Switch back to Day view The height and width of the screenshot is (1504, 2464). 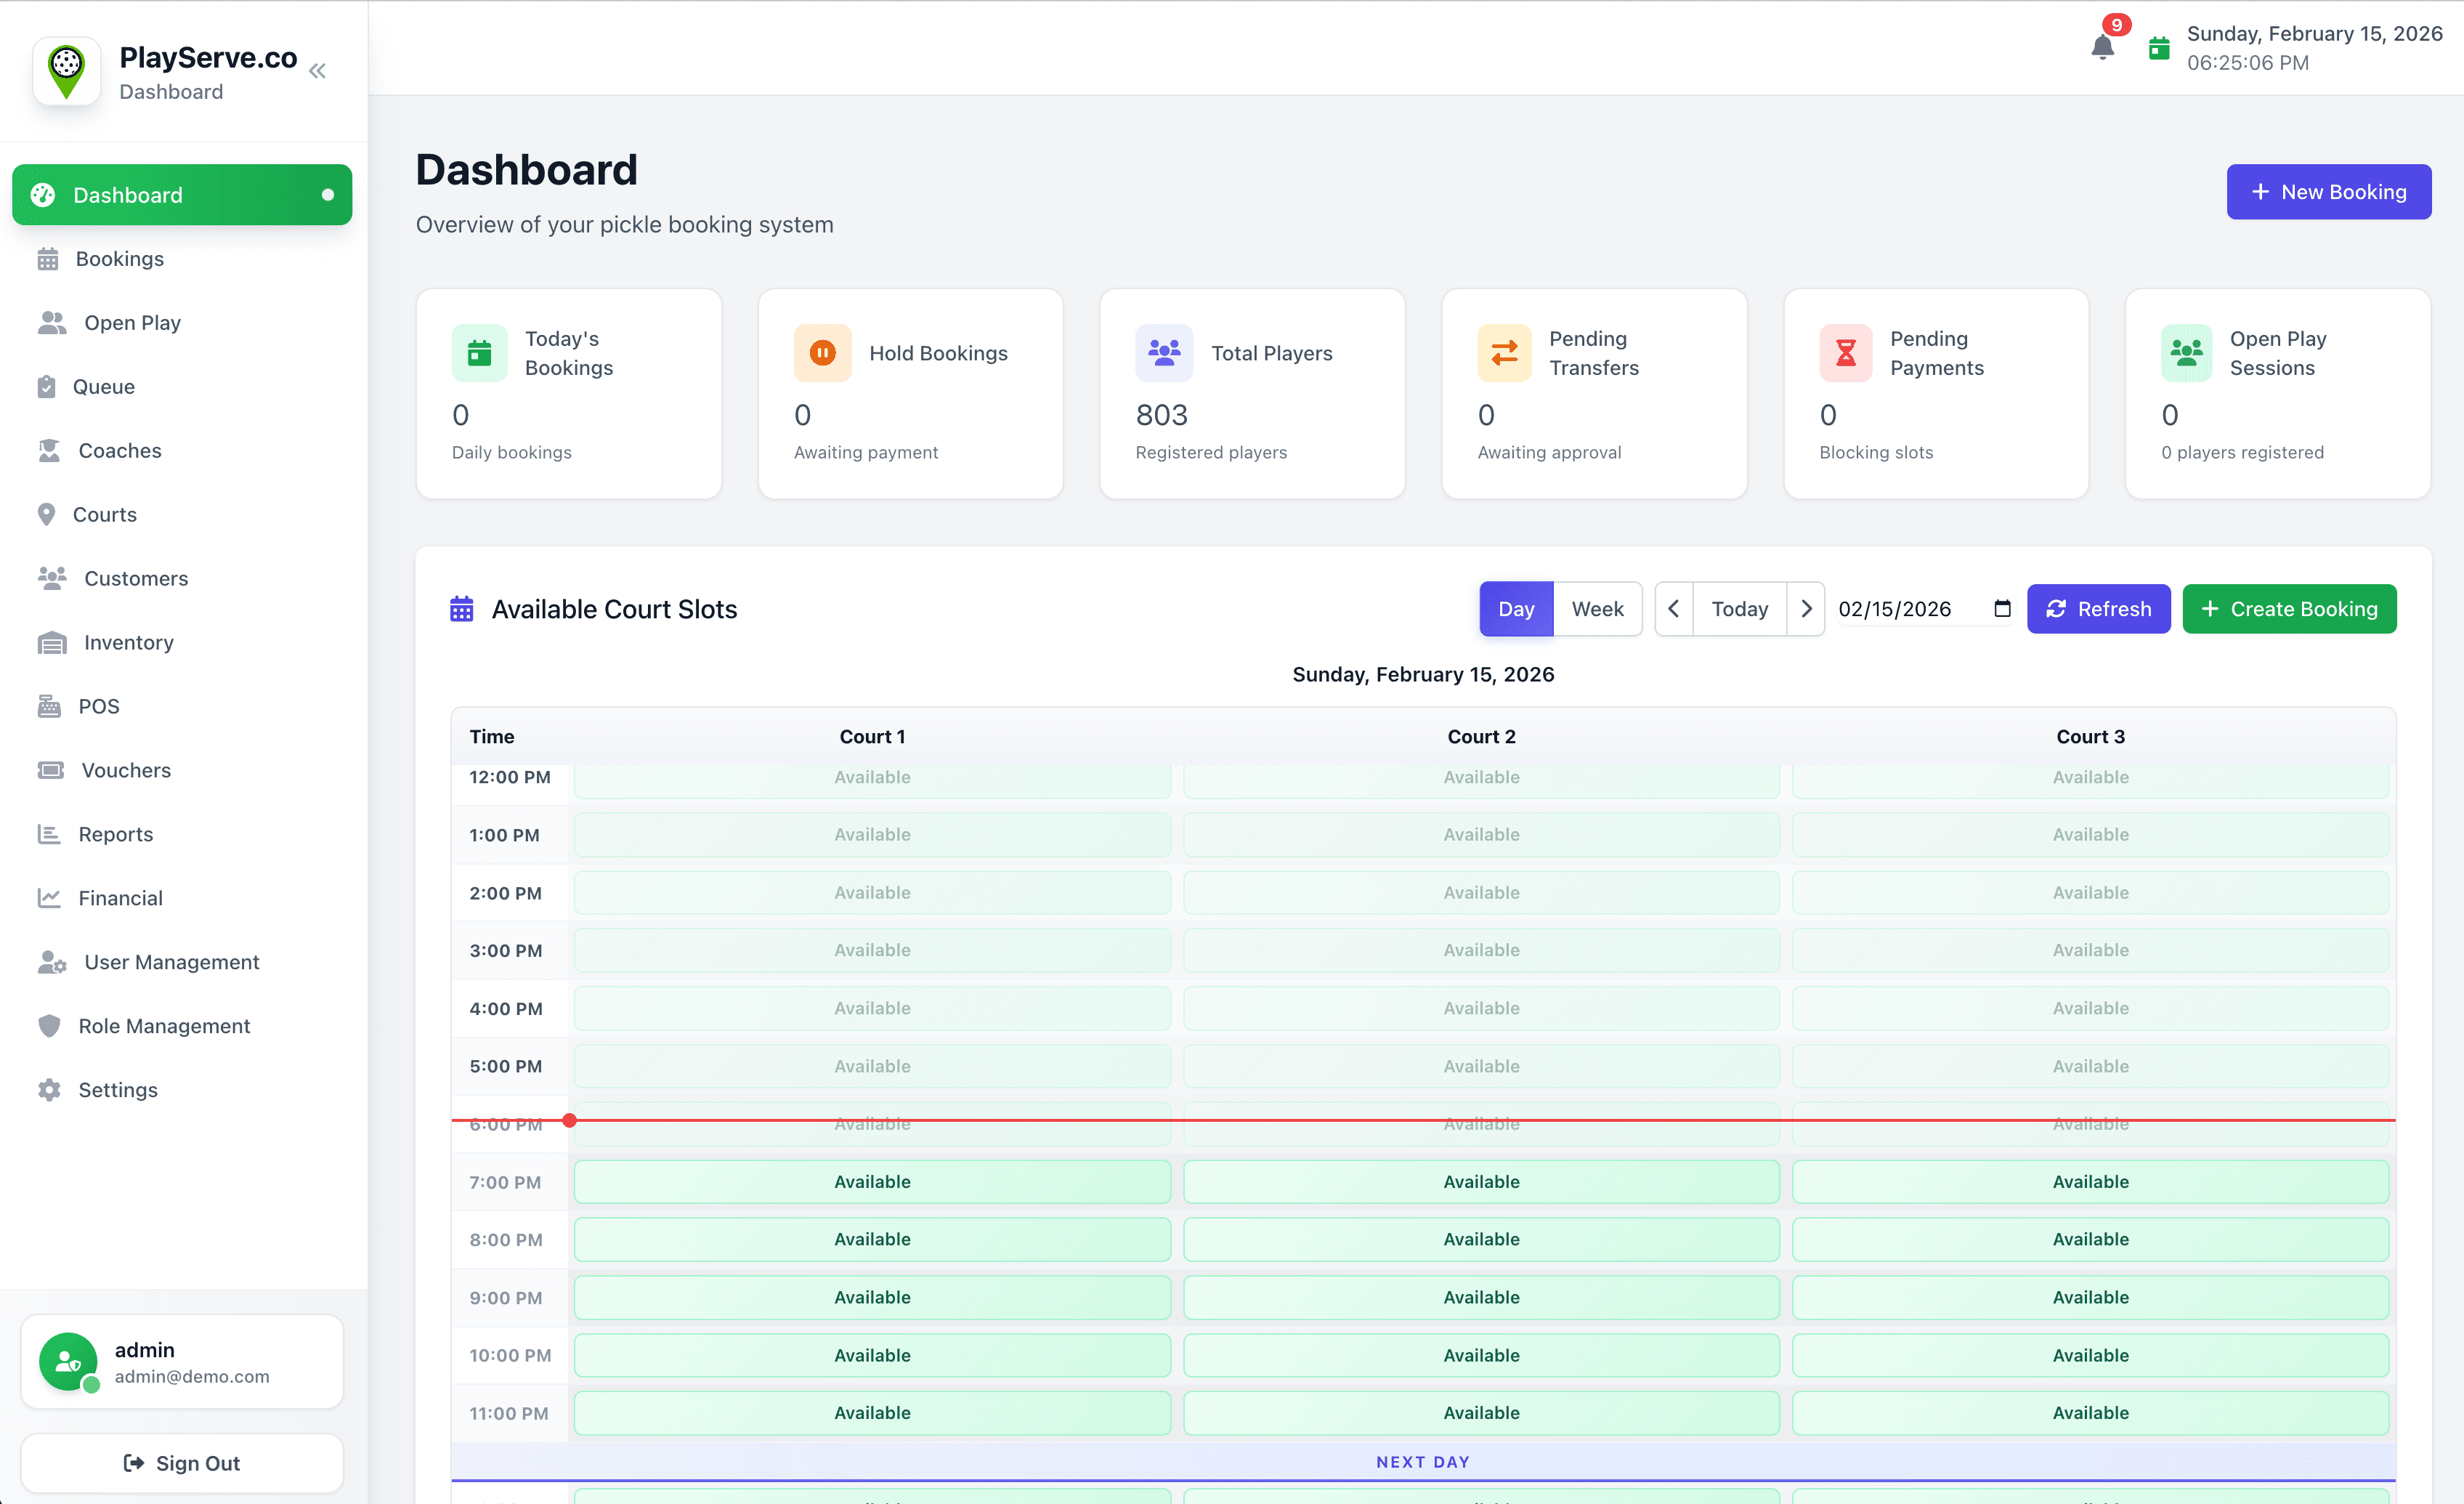(x=1516, y=608)
